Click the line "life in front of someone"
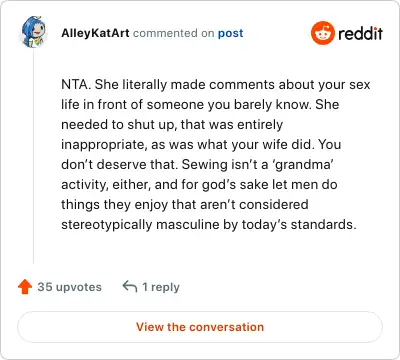Image resolution: width=400 pixels, height=360 pixels. 200,104
